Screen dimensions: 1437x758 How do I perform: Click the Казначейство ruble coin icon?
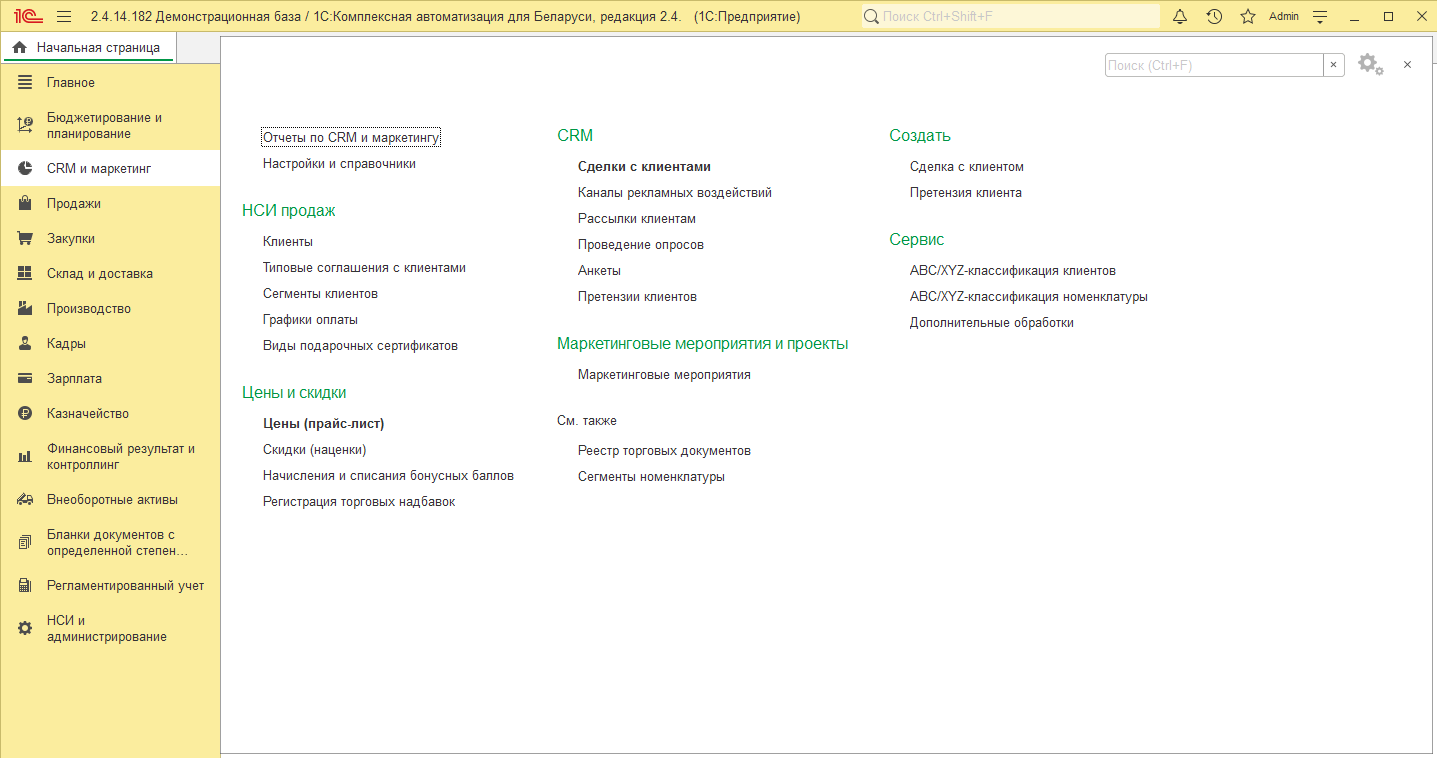pos(26,414)
